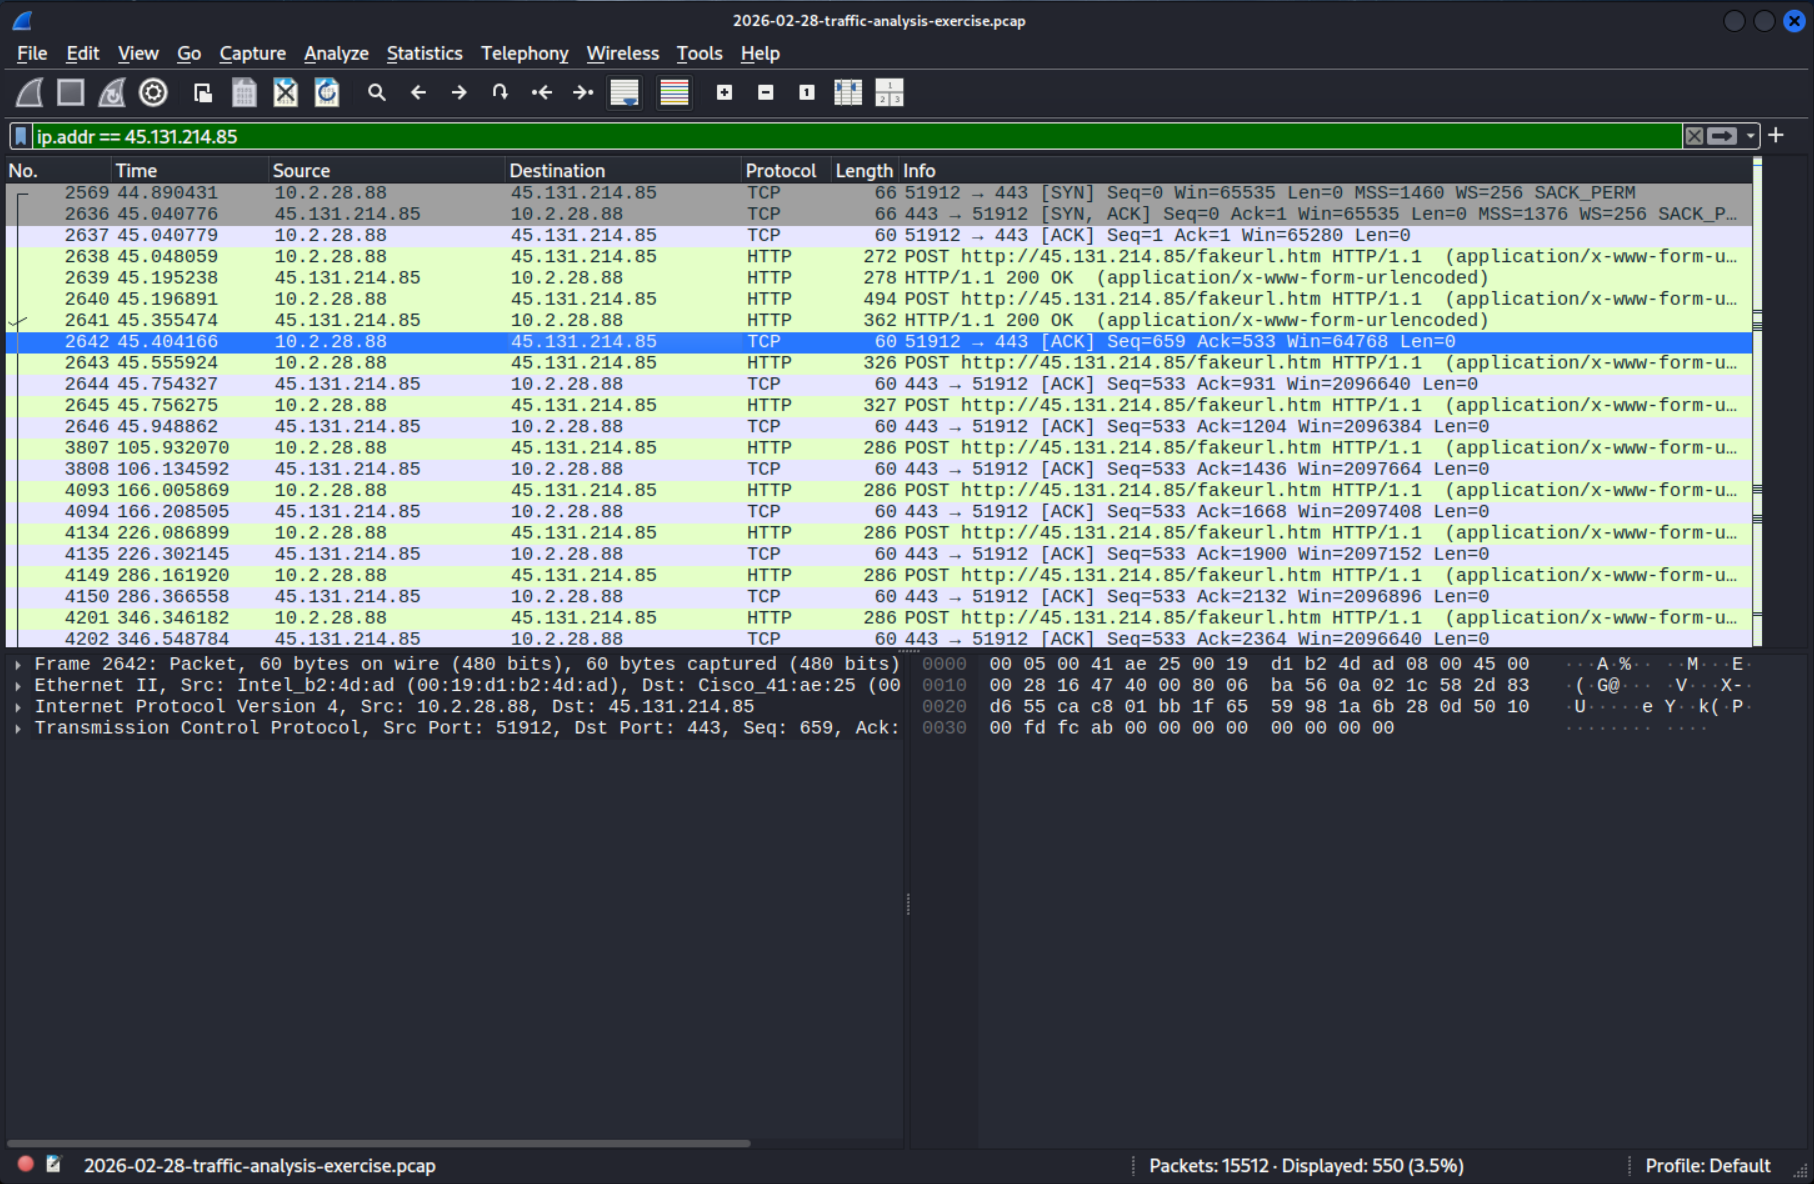
Task: Click the find packet magnifier icon
Action: coord(377,93)
